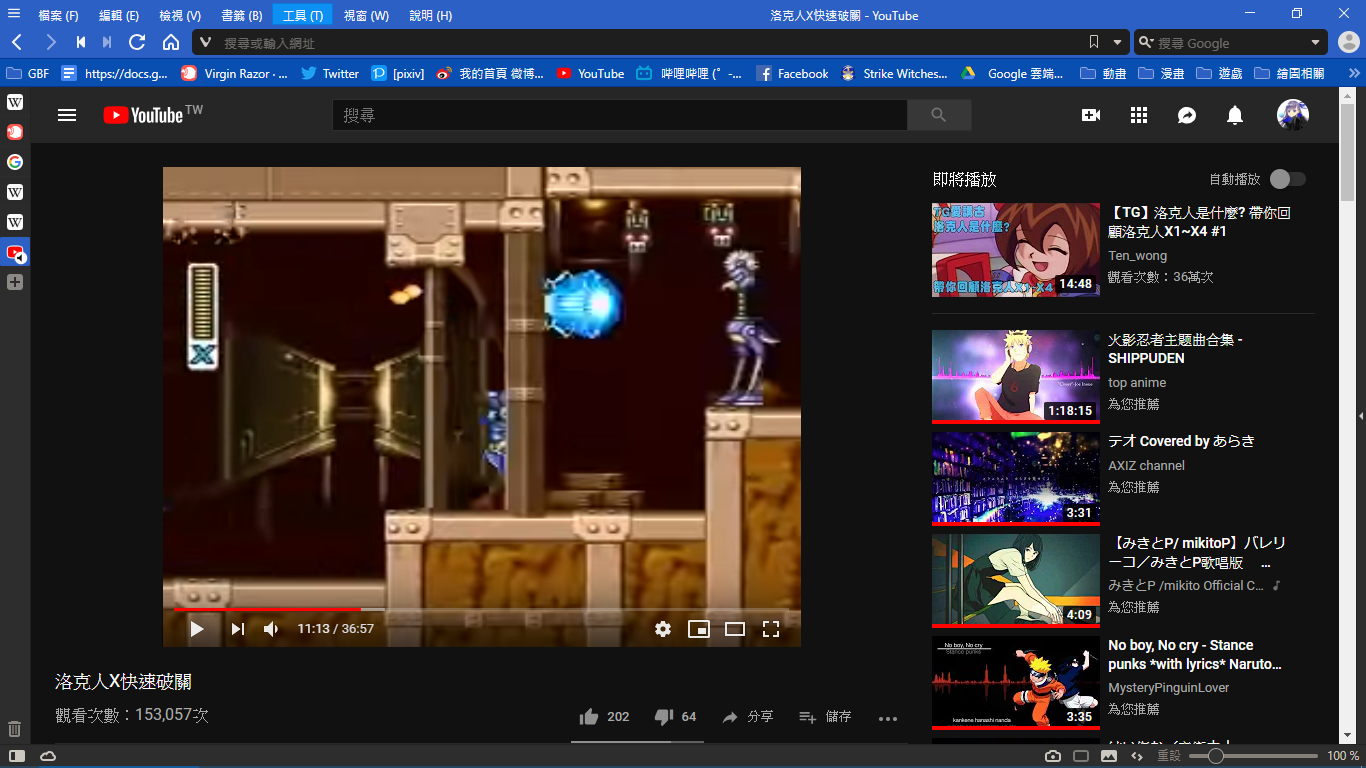
Task: Expand the 遊戲 bookmark folder
Action: point(1220,73)
